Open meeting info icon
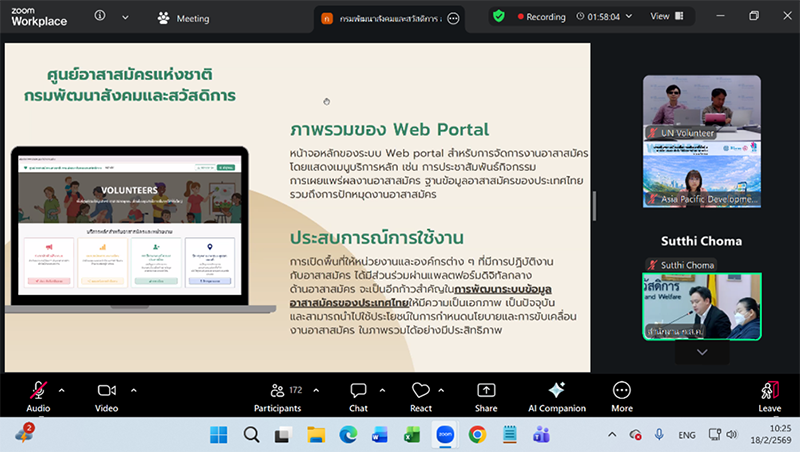The width and height of the screenshot is (800, 452). click(x=100, y=16)
